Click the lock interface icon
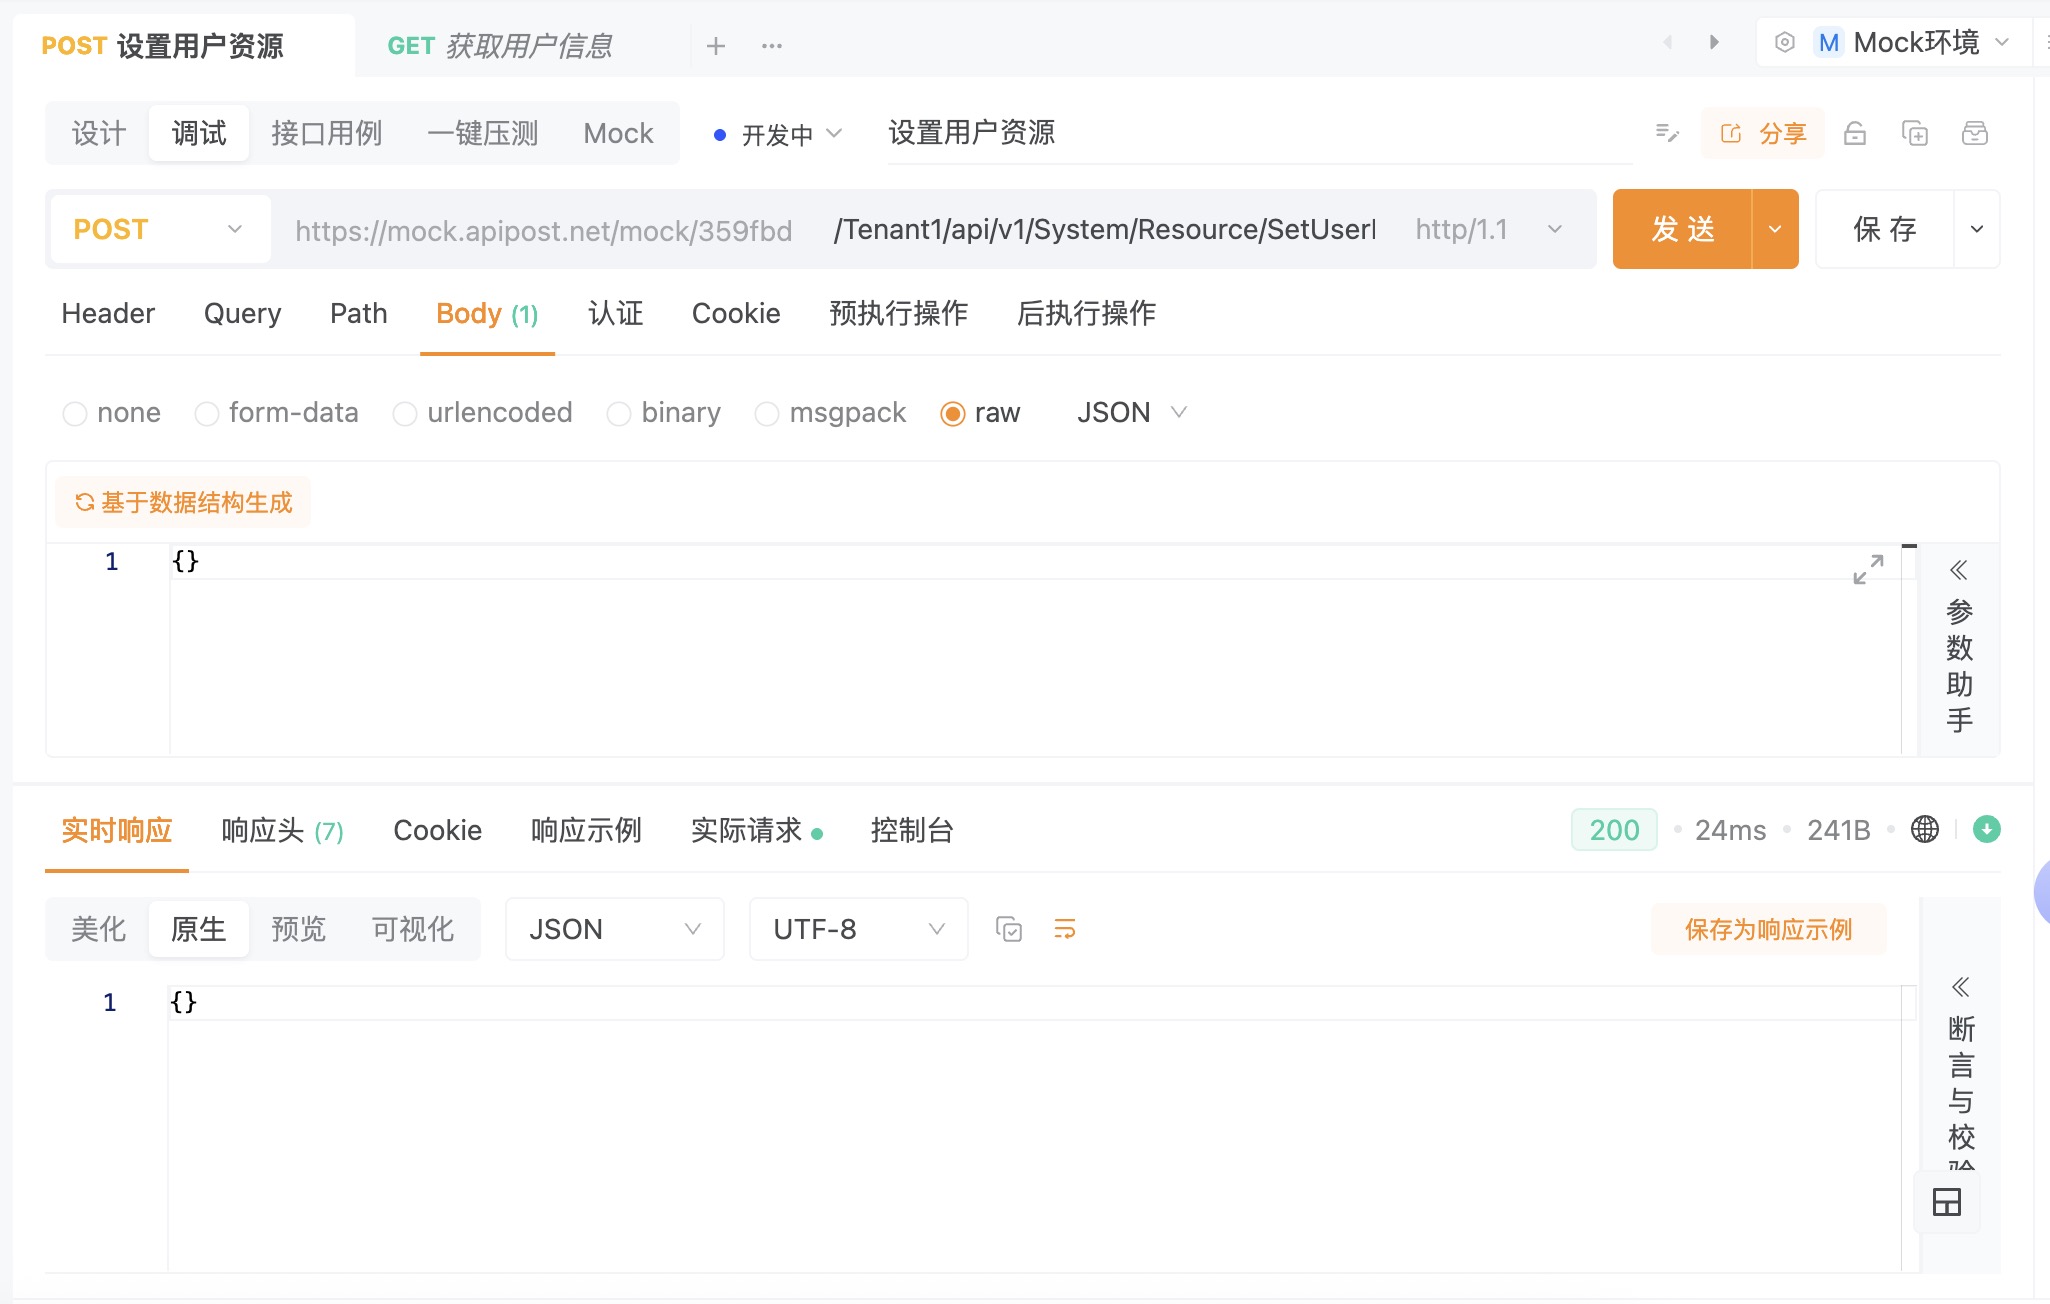This screenshot has width=2050, height=1304. [x=1855, y=133]
